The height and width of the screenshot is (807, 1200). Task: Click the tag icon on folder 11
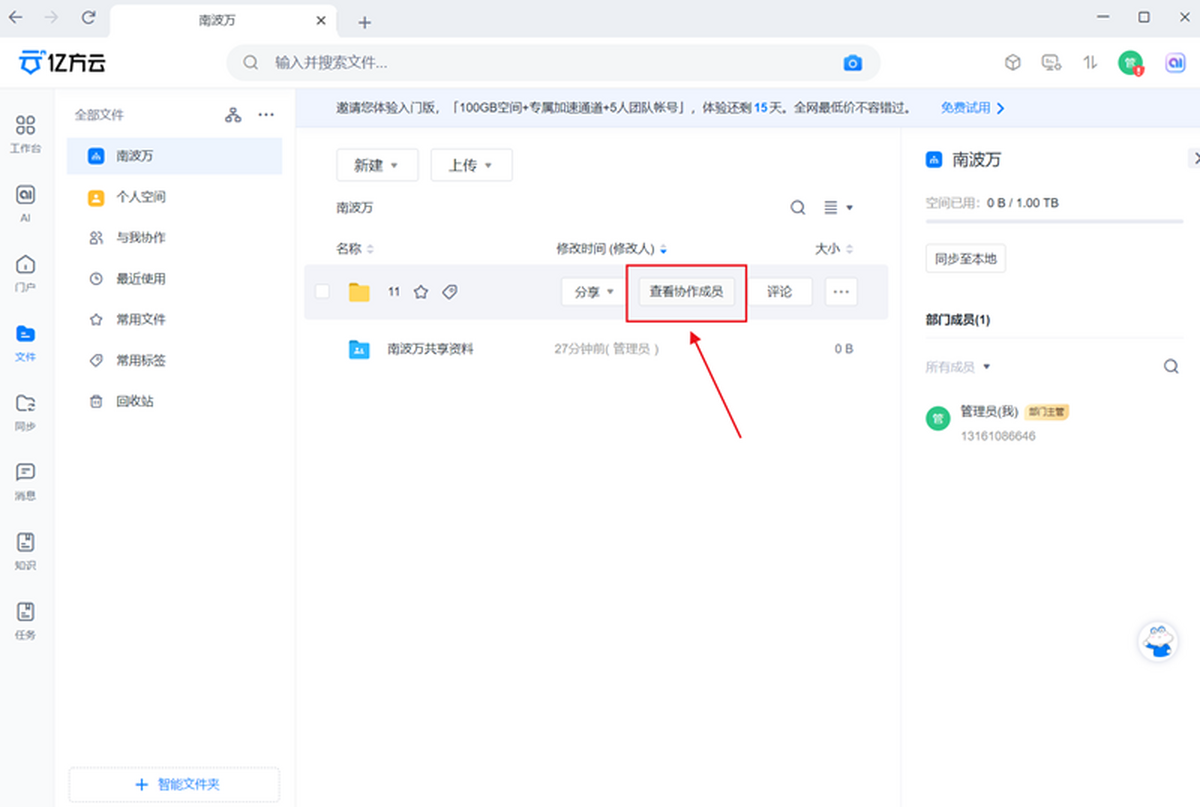click(450, 292)
